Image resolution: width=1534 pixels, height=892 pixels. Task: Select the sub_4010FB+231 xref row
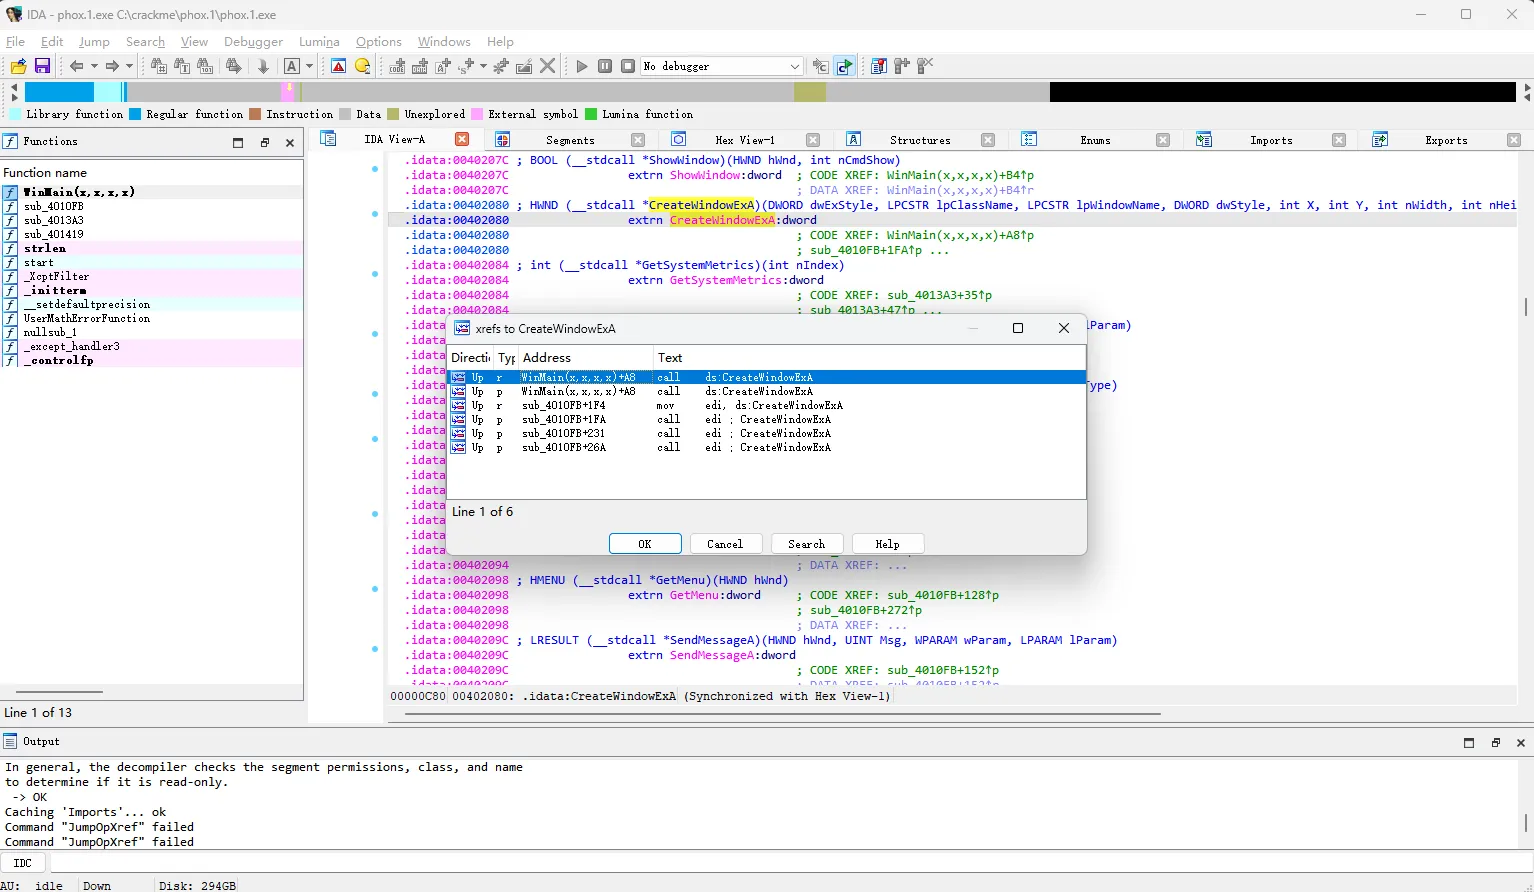tap(766, 433)
